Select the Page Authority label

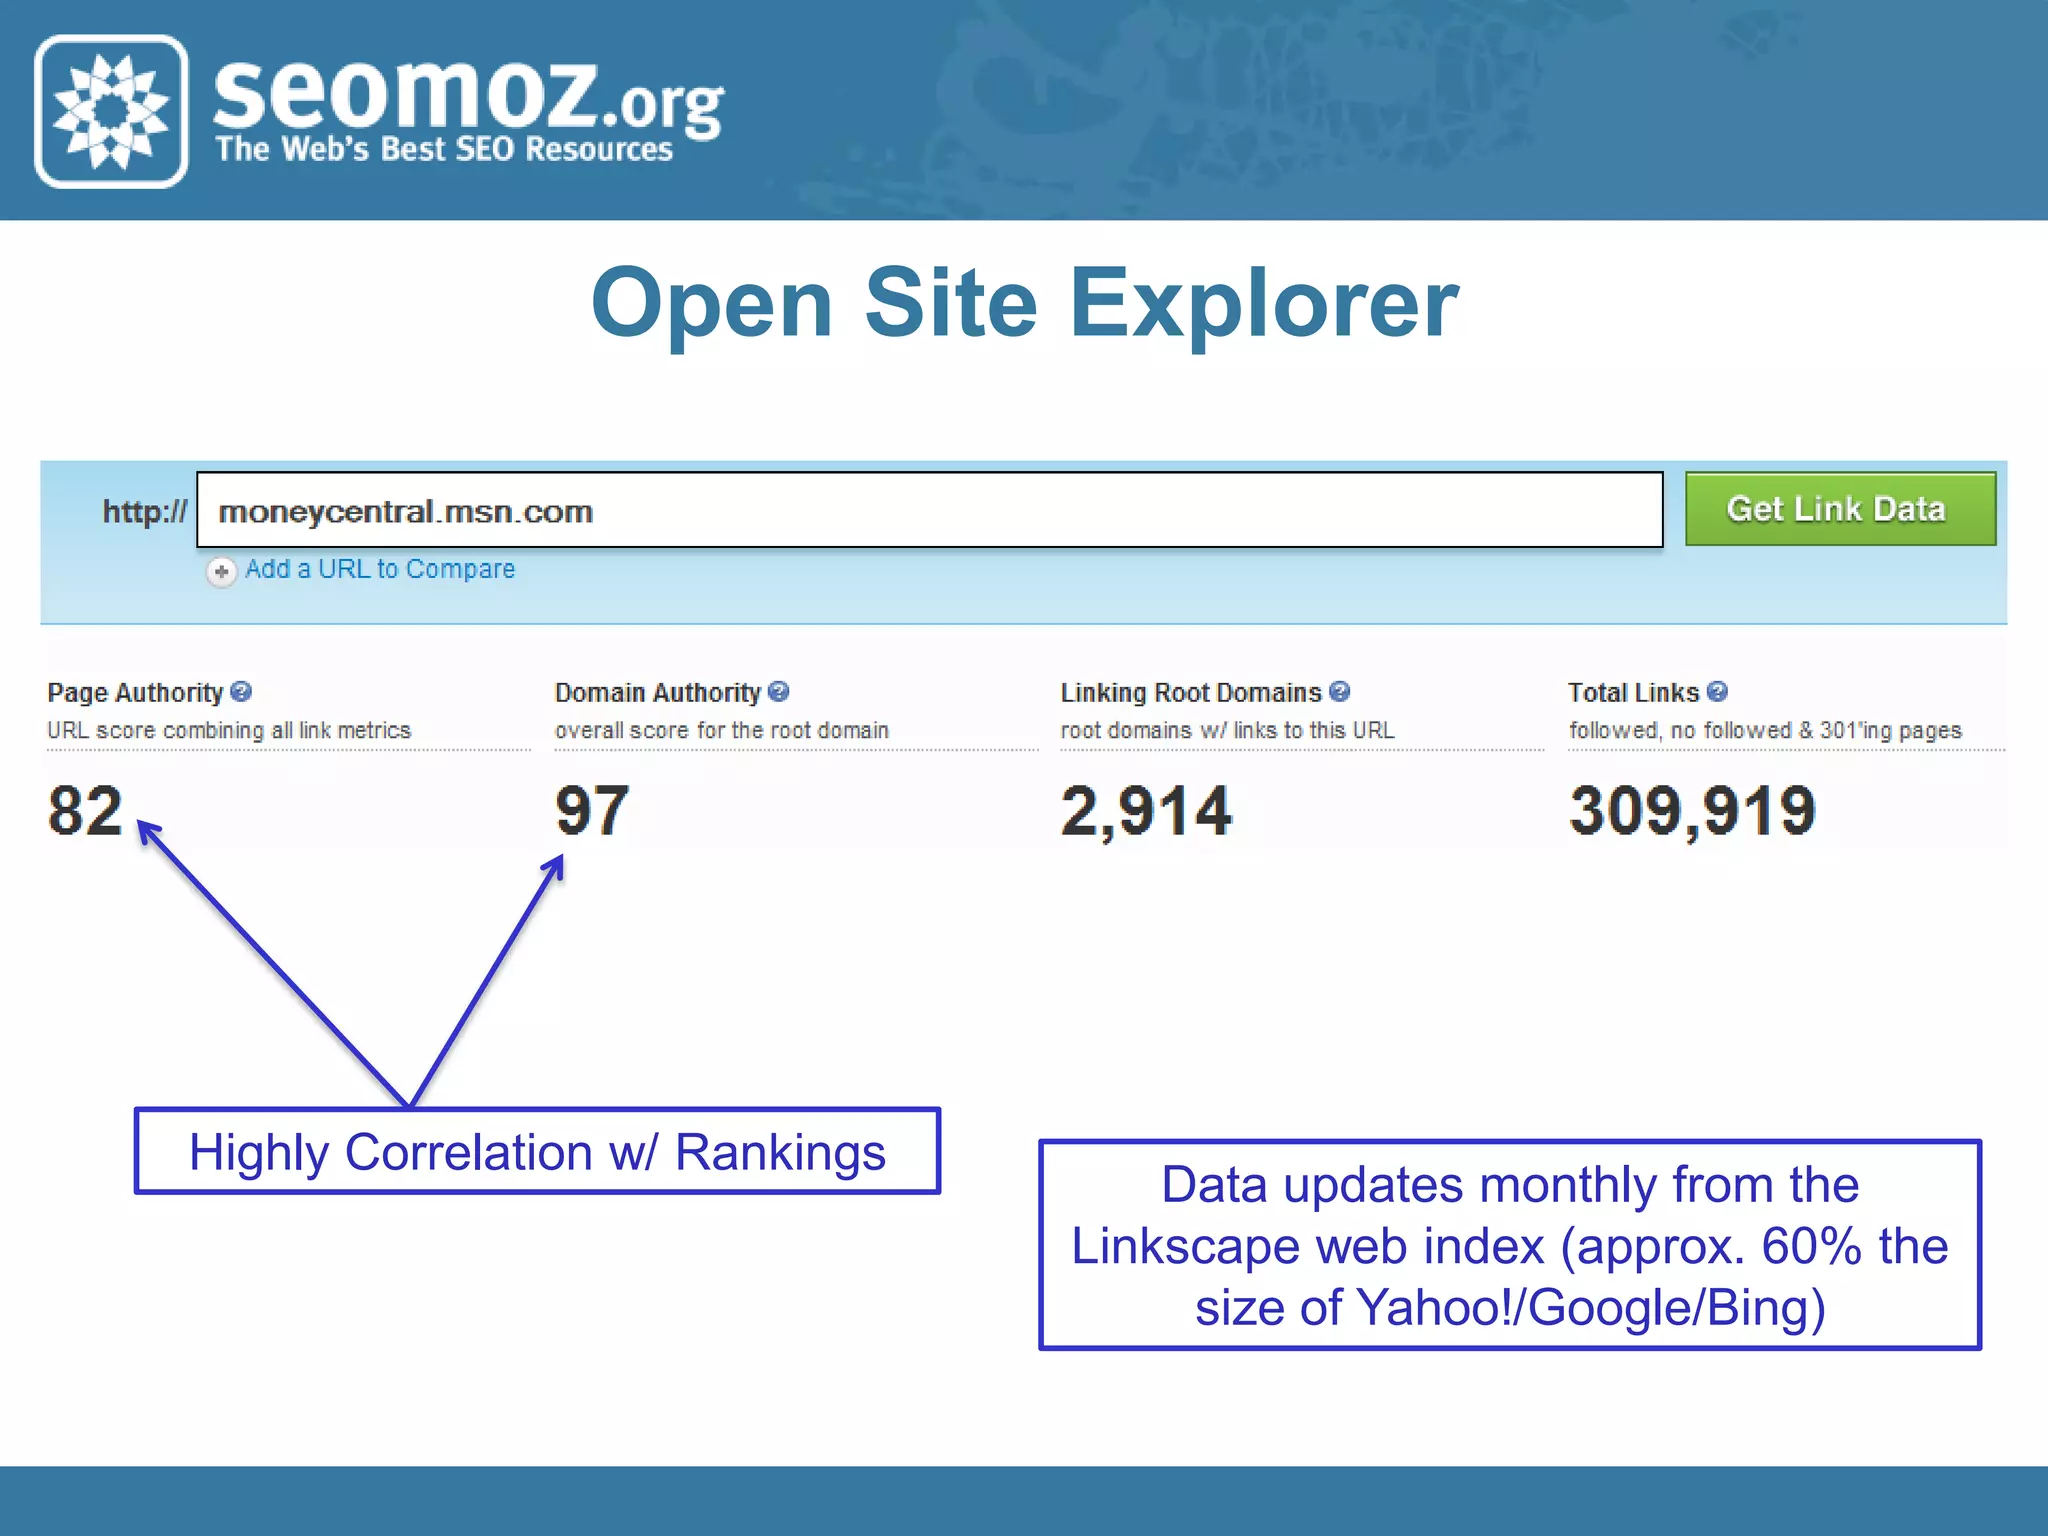(x=135, y=693)
